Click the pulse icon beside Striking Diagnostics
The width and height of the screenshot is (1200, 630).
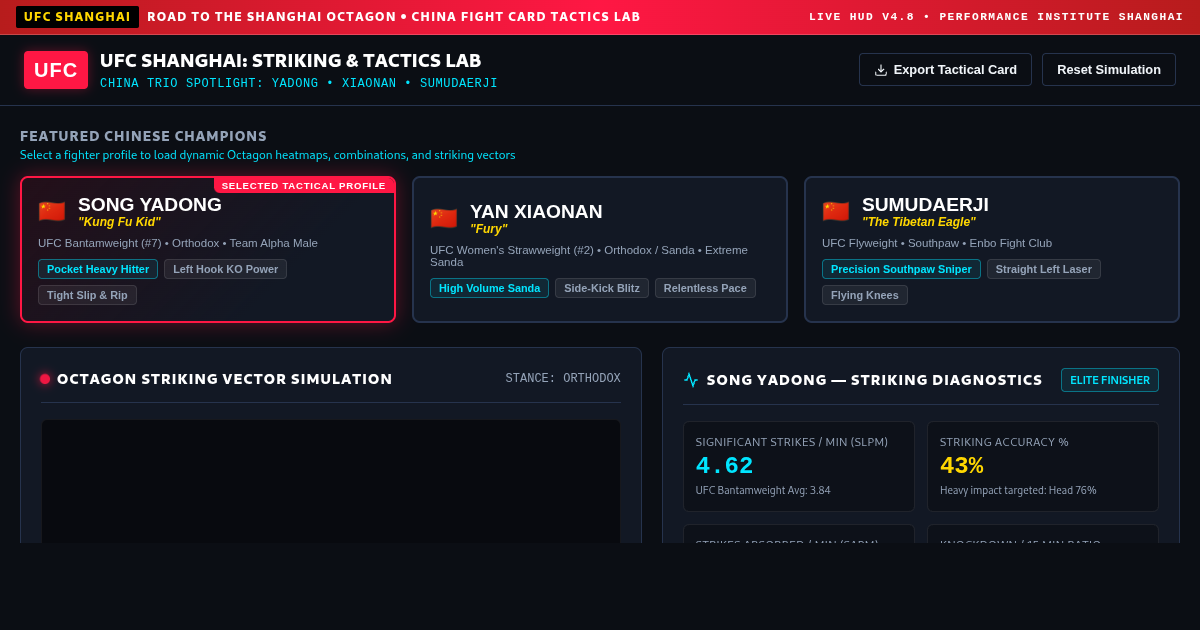coord(691,380)
